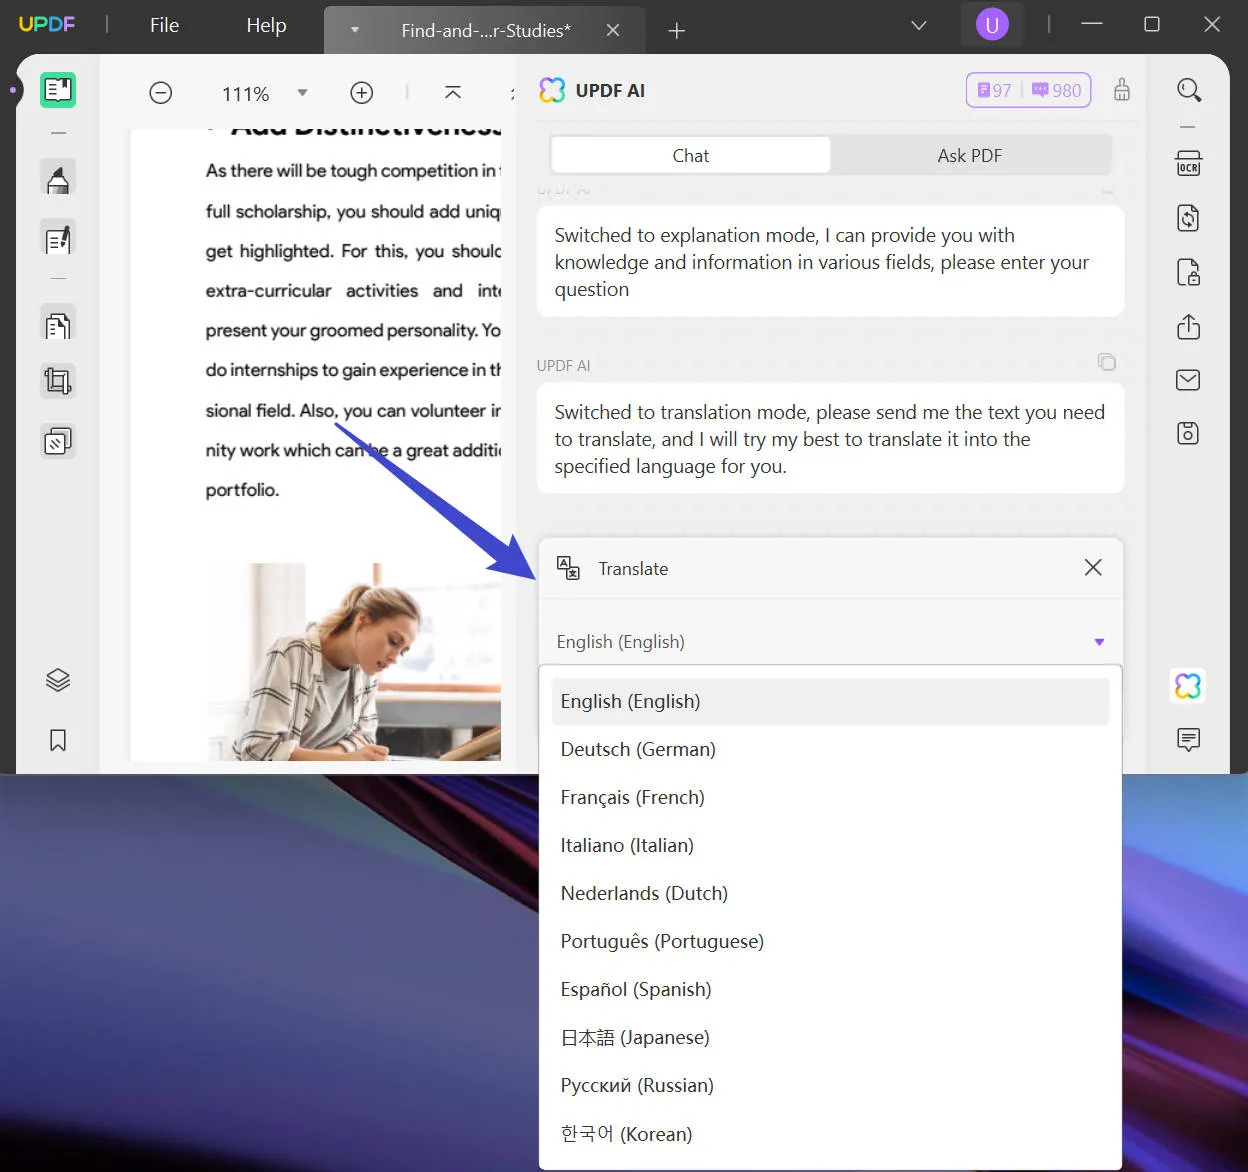Open the Bookmarks panel

pyautogui.click(x=58, y=740)
